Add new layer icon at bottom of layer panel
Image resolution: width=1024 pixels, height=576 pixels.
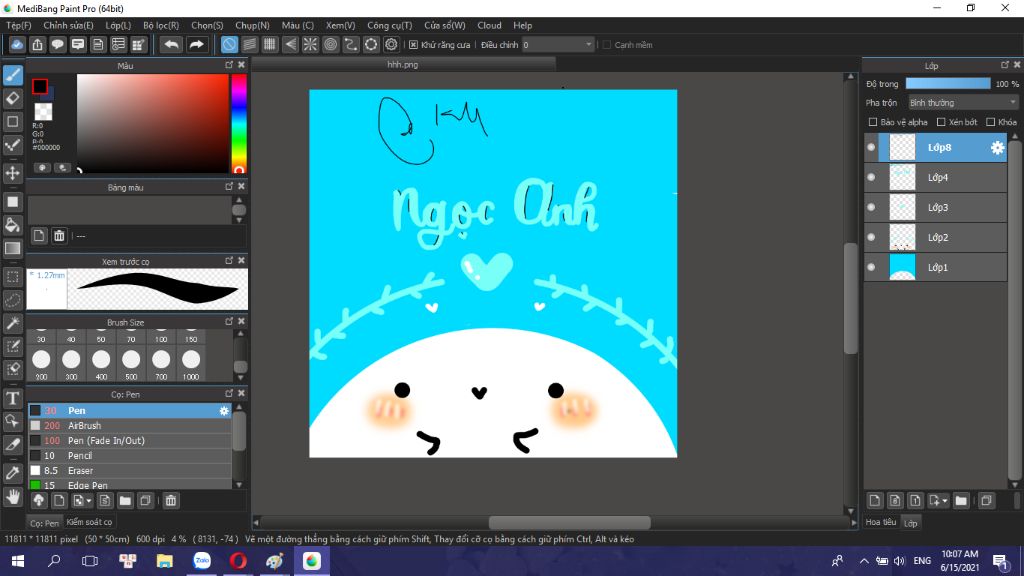[874, 501]
